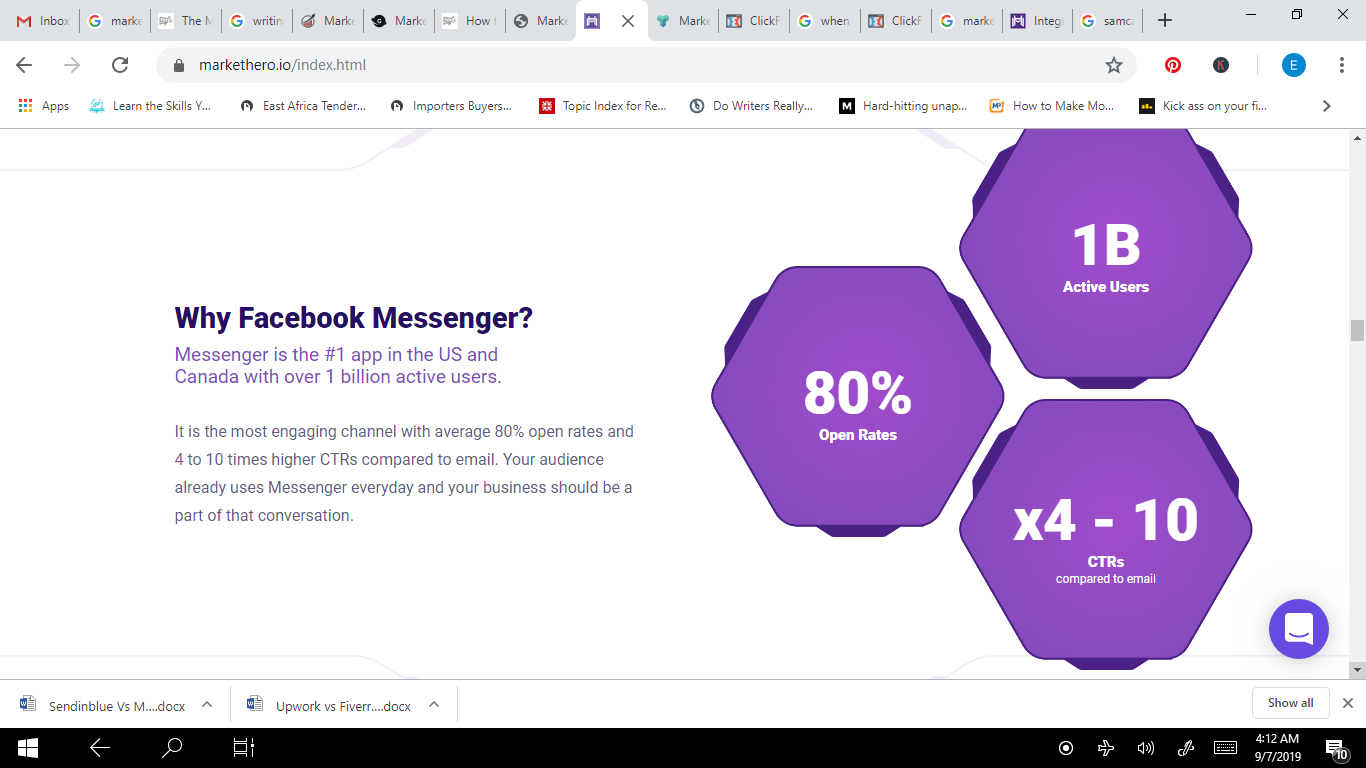Switch to the "The M" tab
This screenshot has width=1366, height=768.
pos(186,21)
